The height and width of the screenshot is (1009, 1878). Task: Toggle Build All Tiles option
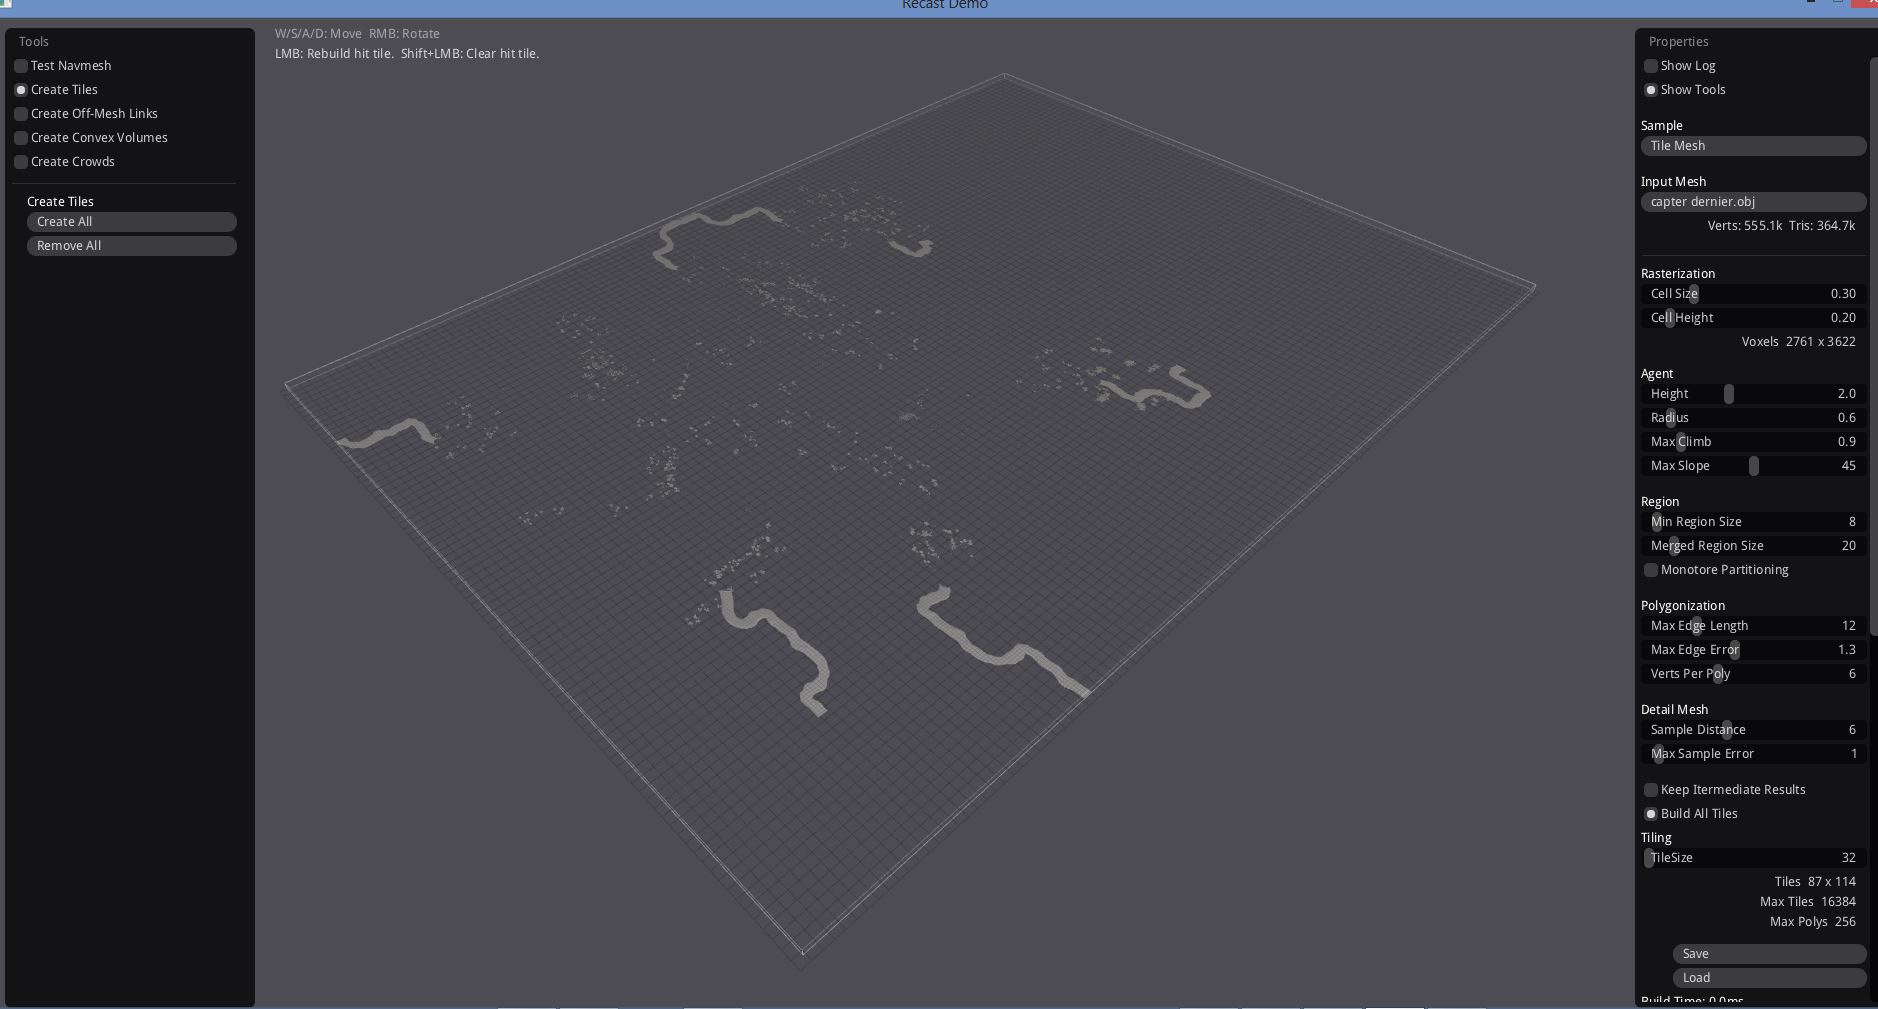click(1651, 814)
